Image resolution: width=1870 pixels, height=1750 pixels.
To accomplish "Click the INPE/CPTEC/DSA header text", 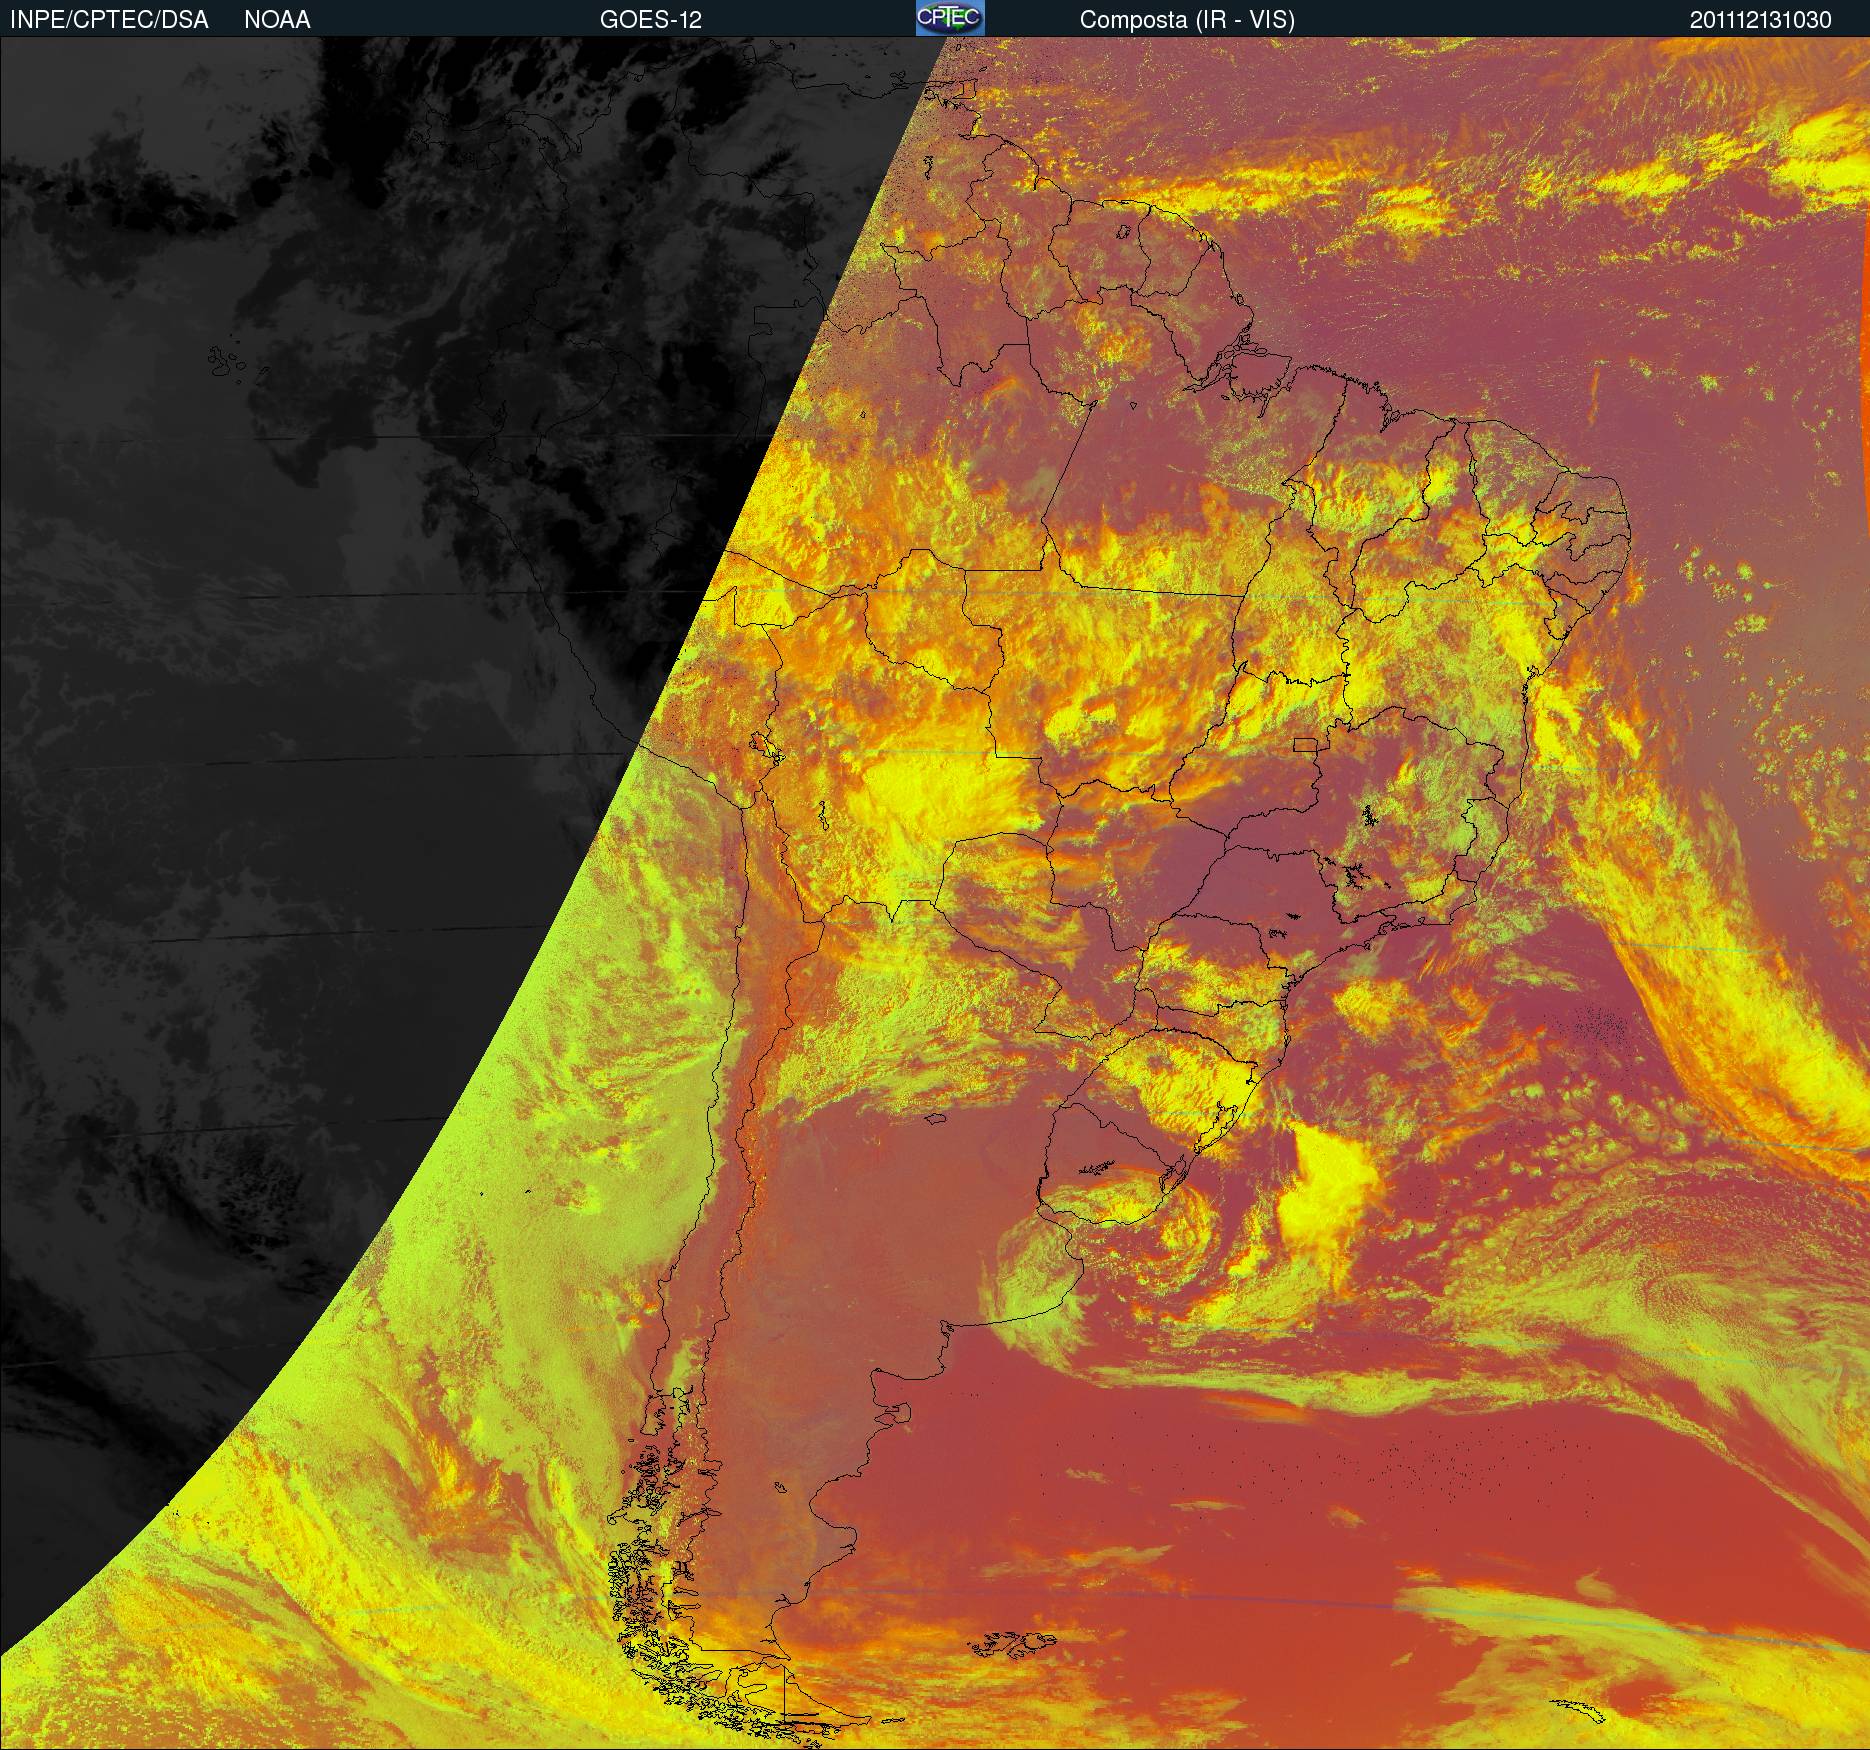I will coord(109,20).
